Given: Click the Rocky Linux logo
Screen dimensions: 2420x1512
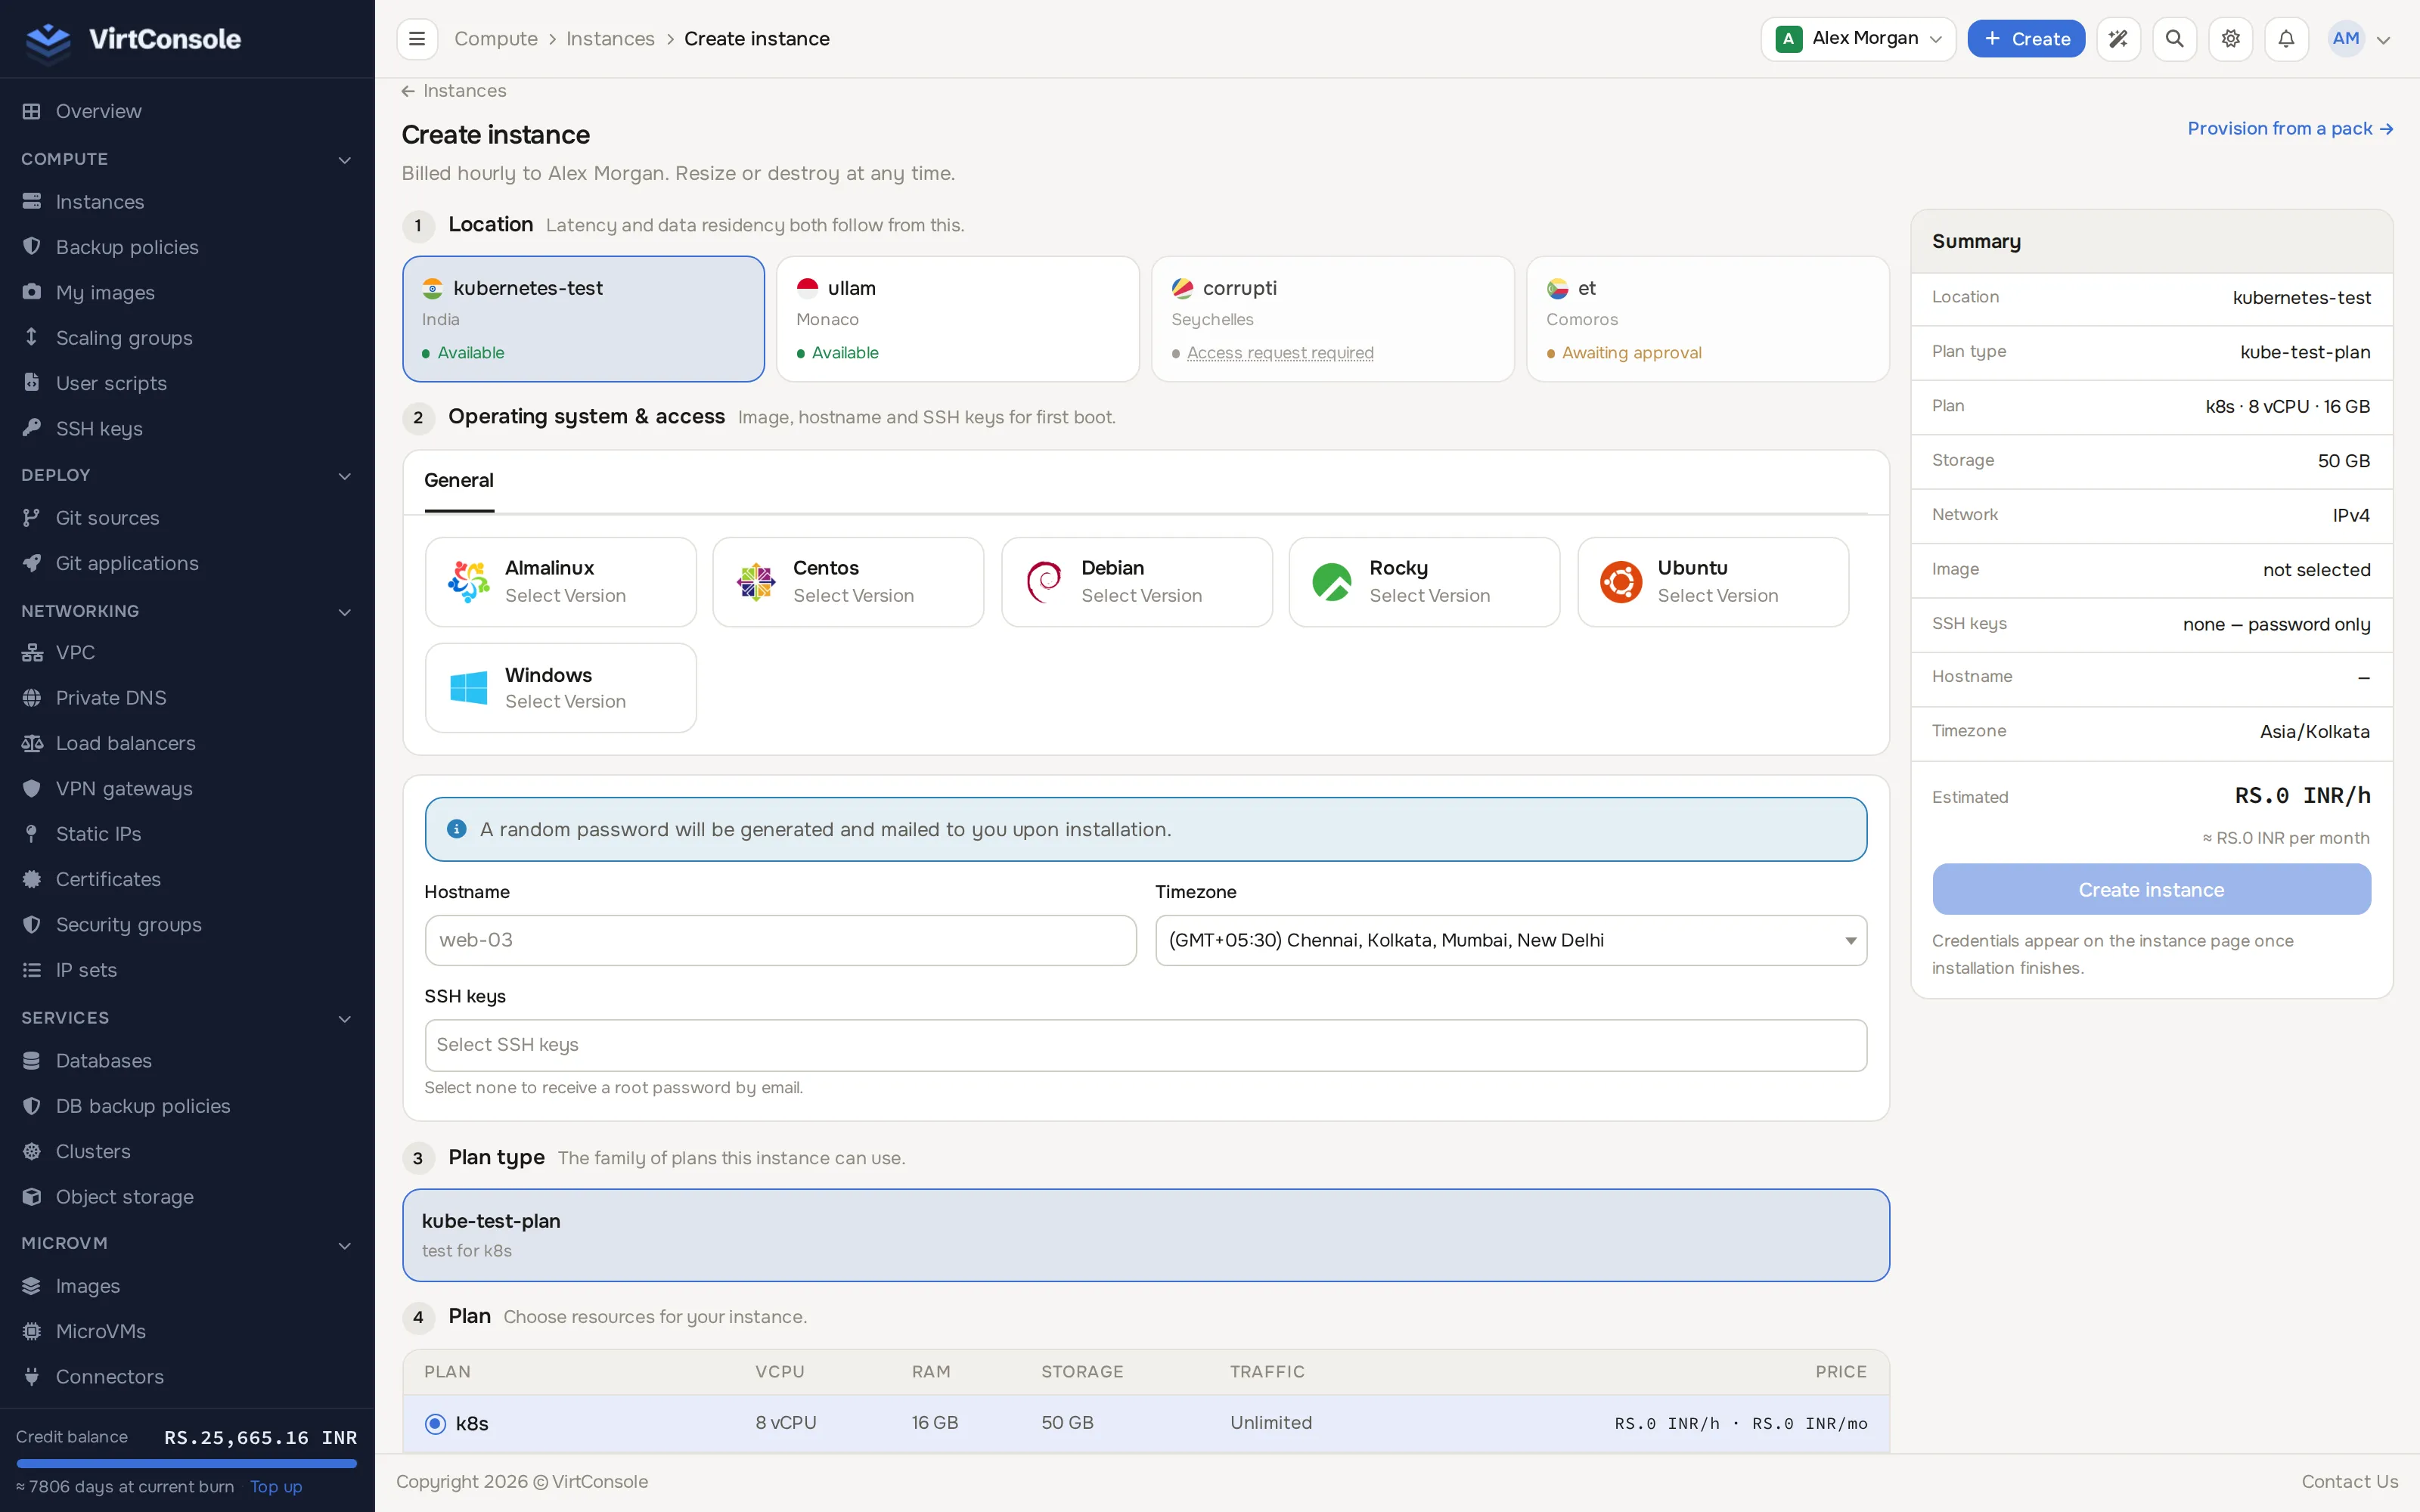Looking at the screenshot, I should tap(1332, 581).
